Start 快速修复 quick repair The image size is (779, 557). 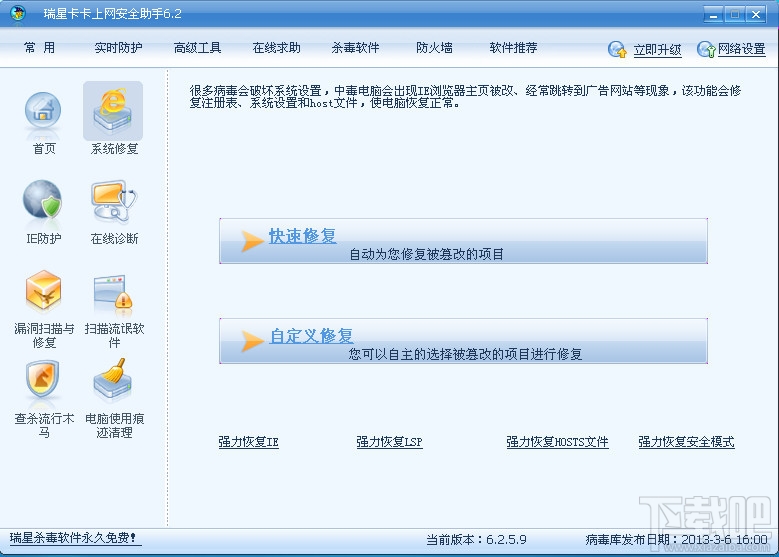303,236
